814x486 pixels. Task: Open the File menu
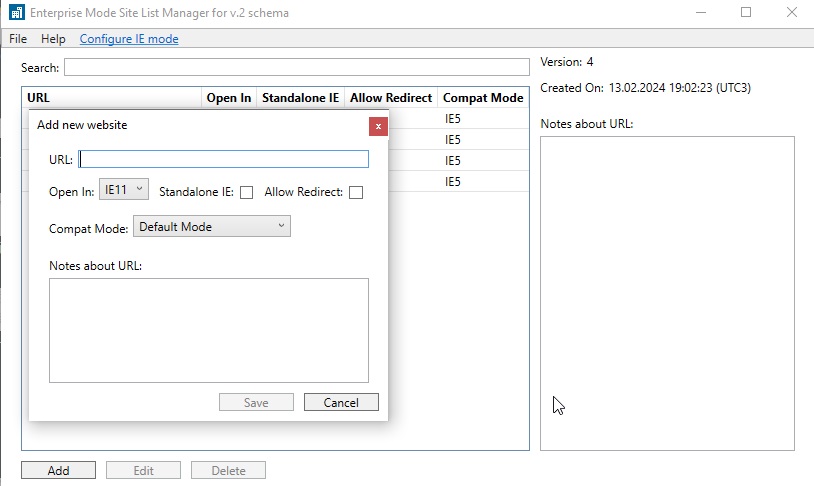point(18,39)
